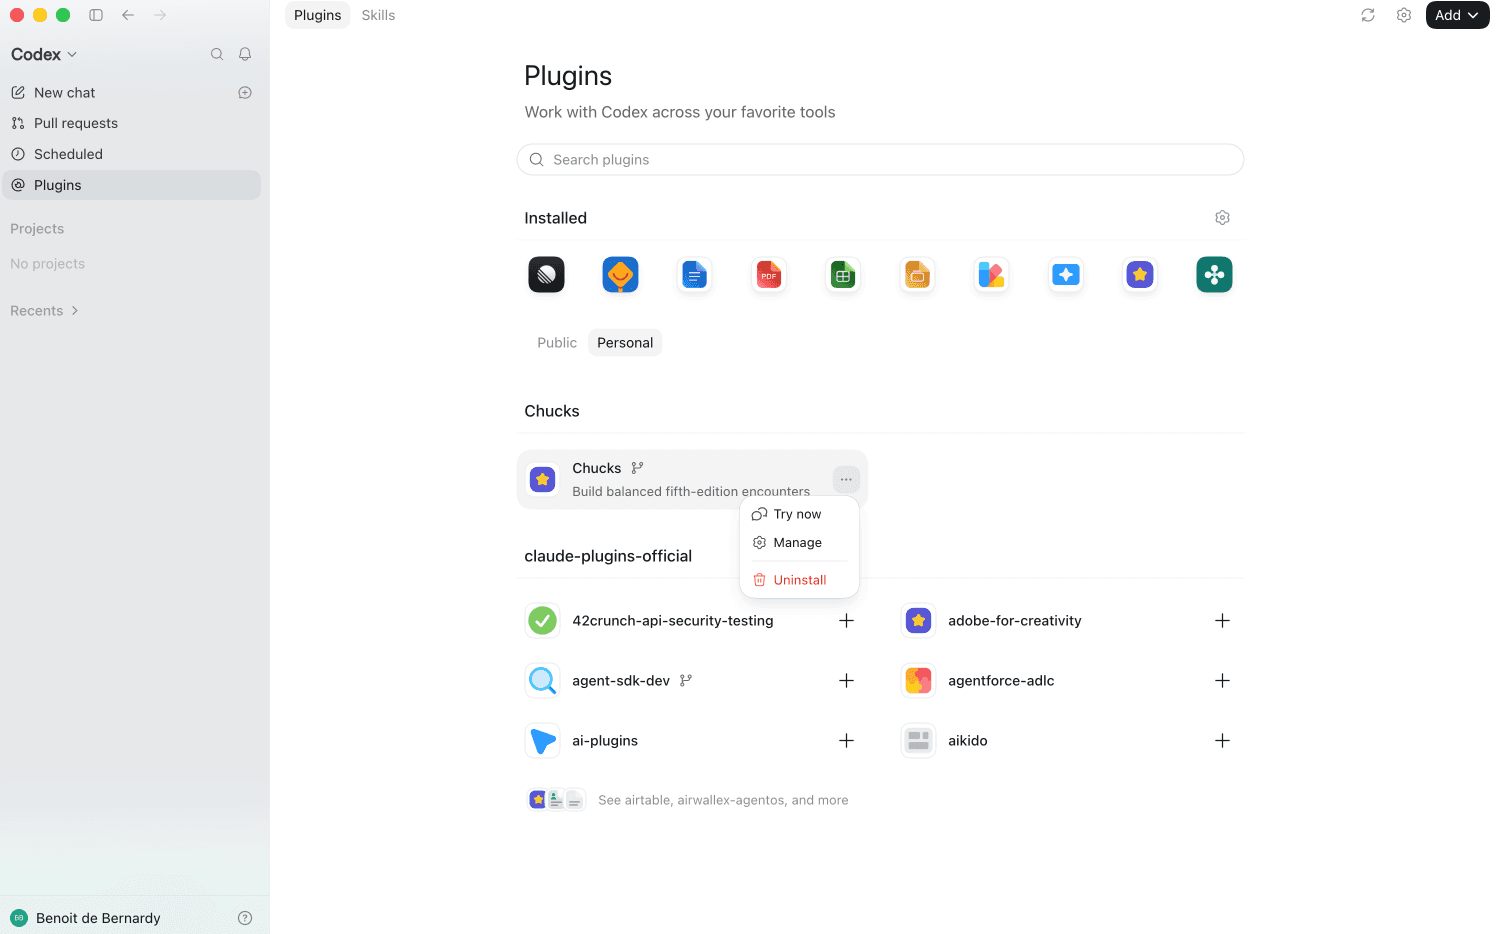Toggle the sidebar panel icon

point(96,15)
